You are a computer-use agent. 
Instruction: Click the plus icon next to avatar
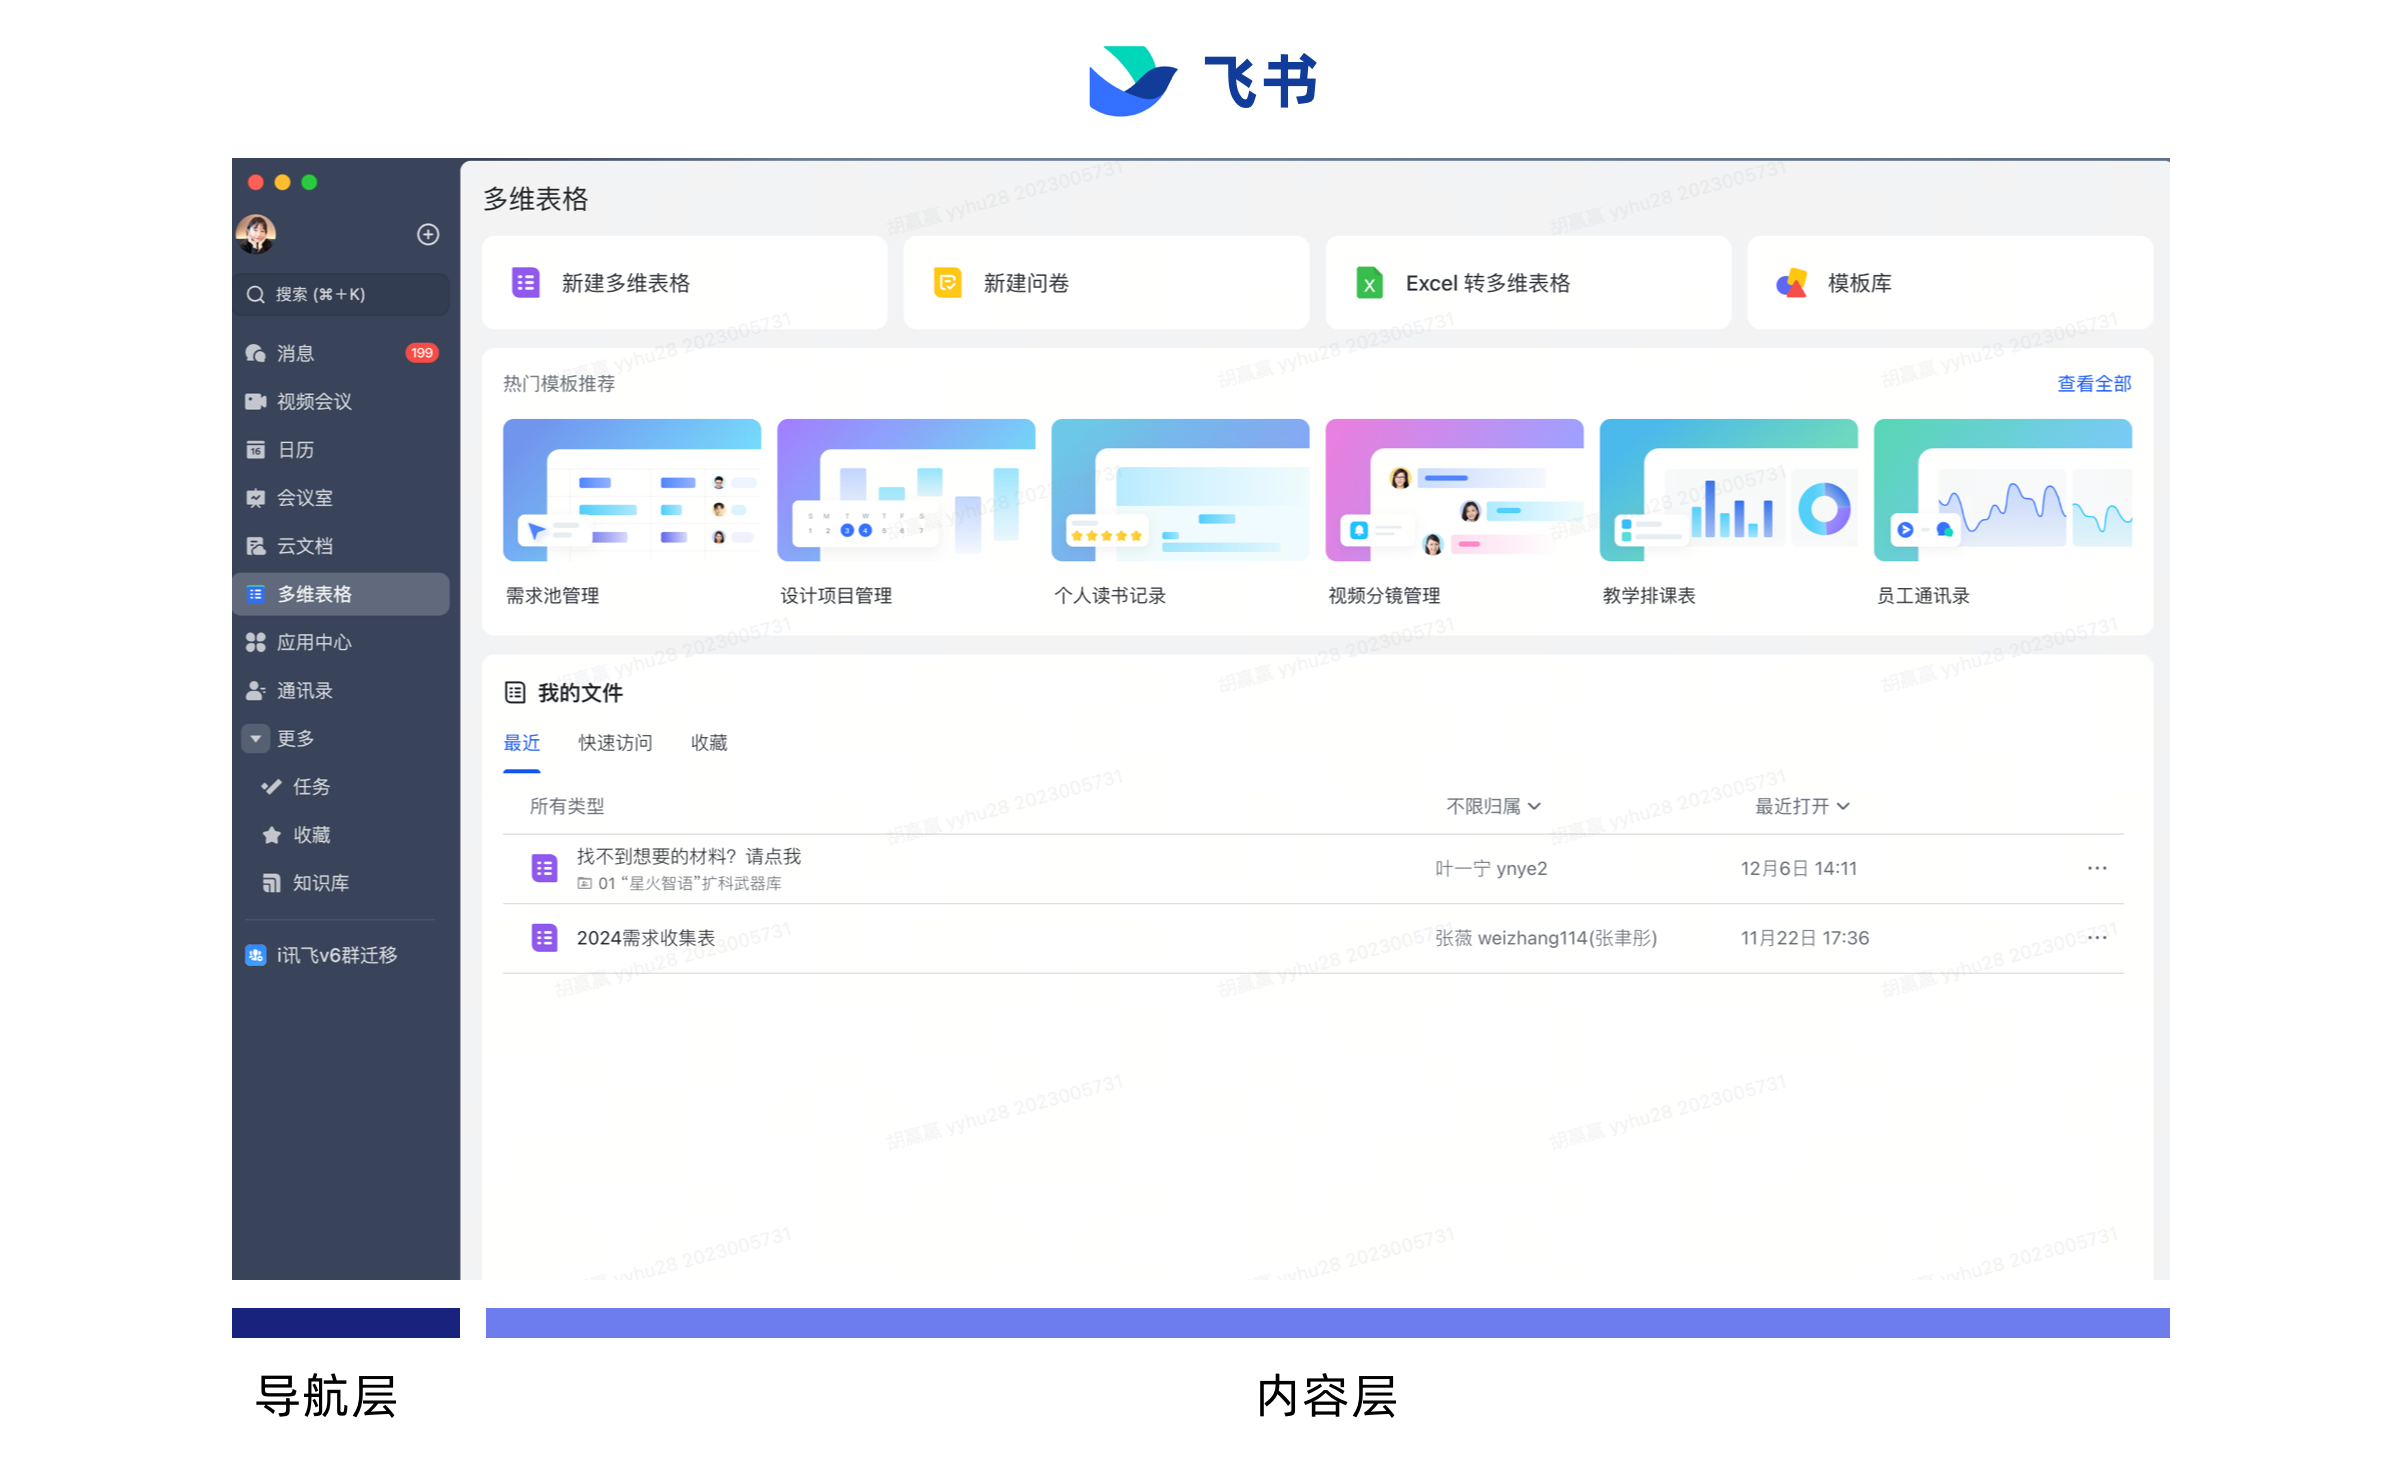pos(428,234)
